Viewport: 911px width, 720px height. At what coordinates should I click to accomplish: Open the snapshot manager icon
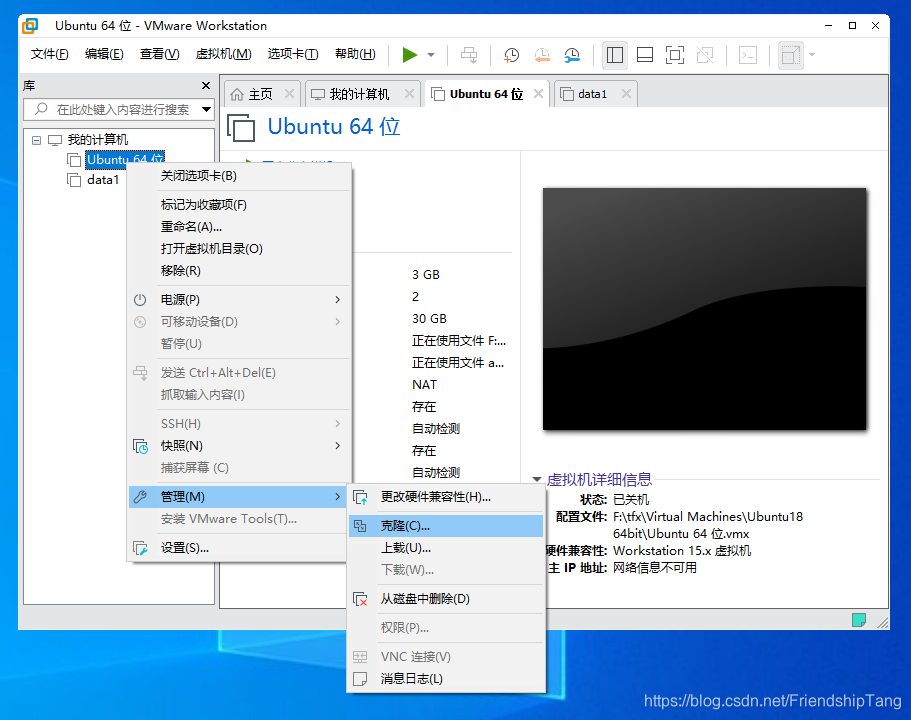(x=571, y=55)
